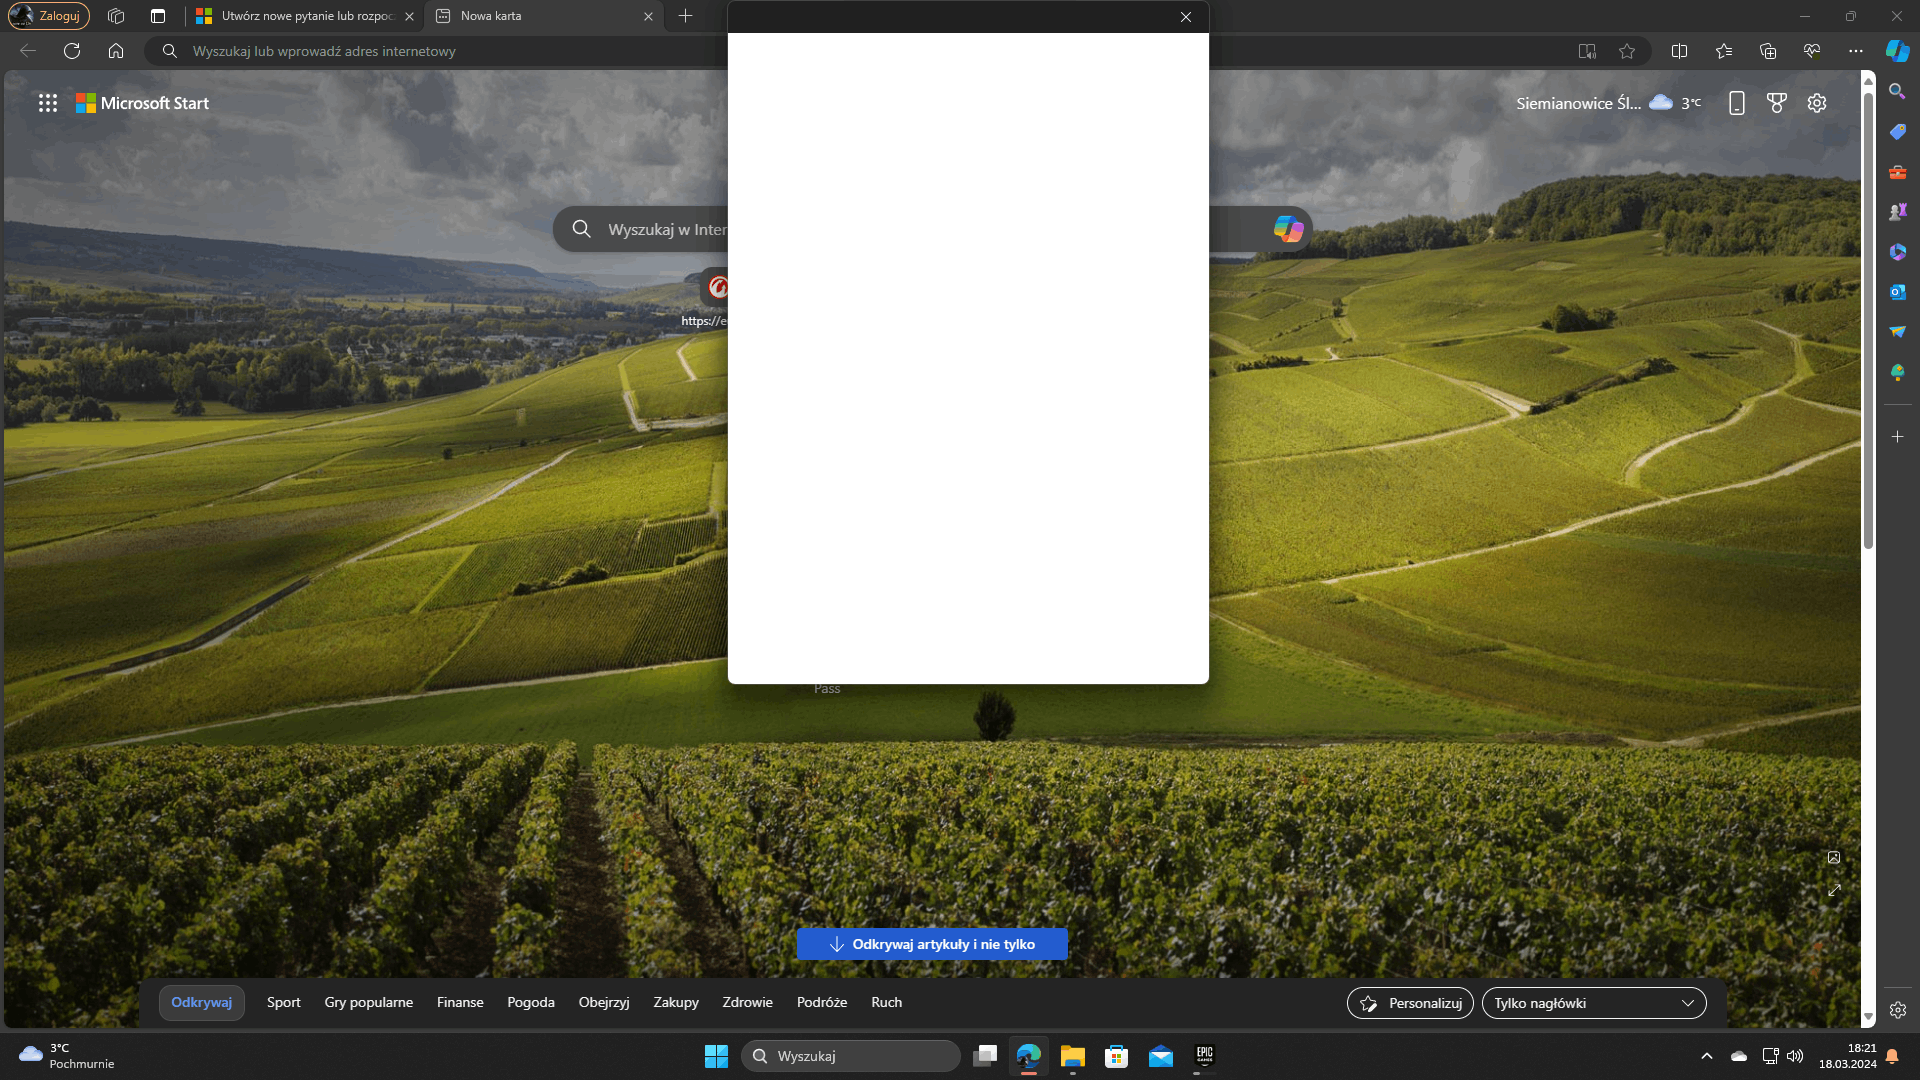Open the page settings gear icon
Image resolution: width=1920 pixels, height=1080 pixels.
pos(1817,103)
